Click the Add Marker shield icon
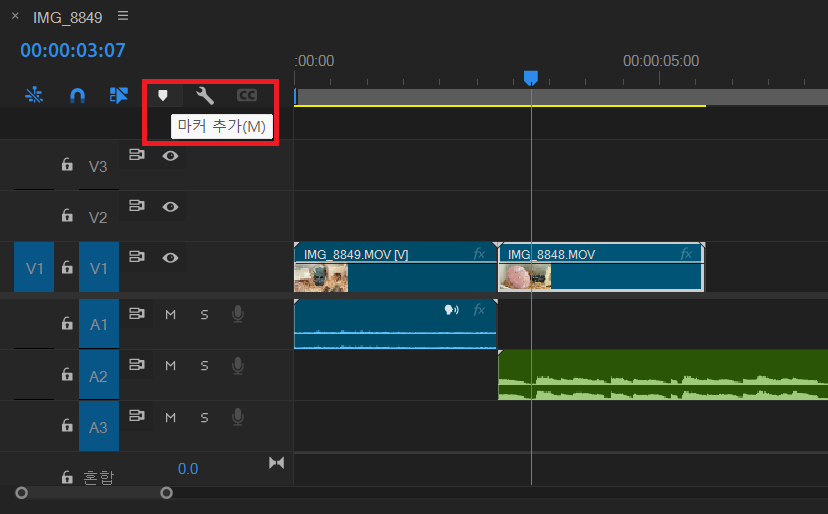Image resolution: width=828 pixels, height=514 pixels. click(163, 95)
